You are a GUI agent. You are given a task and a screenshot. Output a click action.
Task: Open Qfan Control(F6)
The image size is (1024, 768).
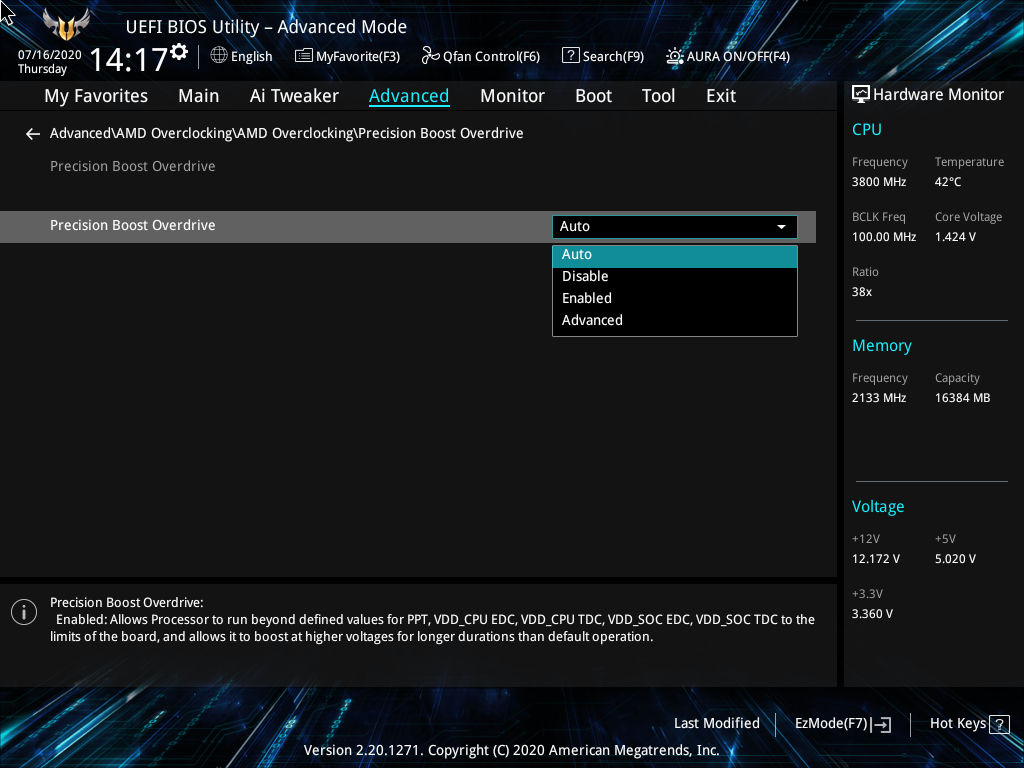pos(481,56)
